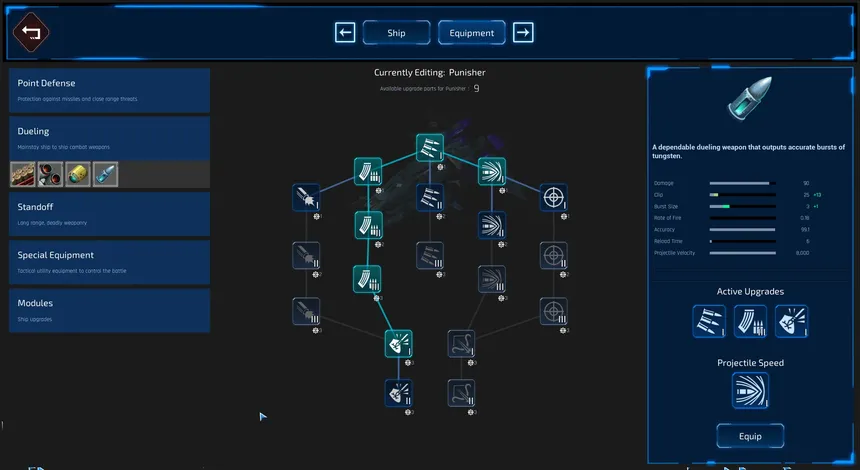Select the crosshair accuracy tier II node

tap(554, 256)
